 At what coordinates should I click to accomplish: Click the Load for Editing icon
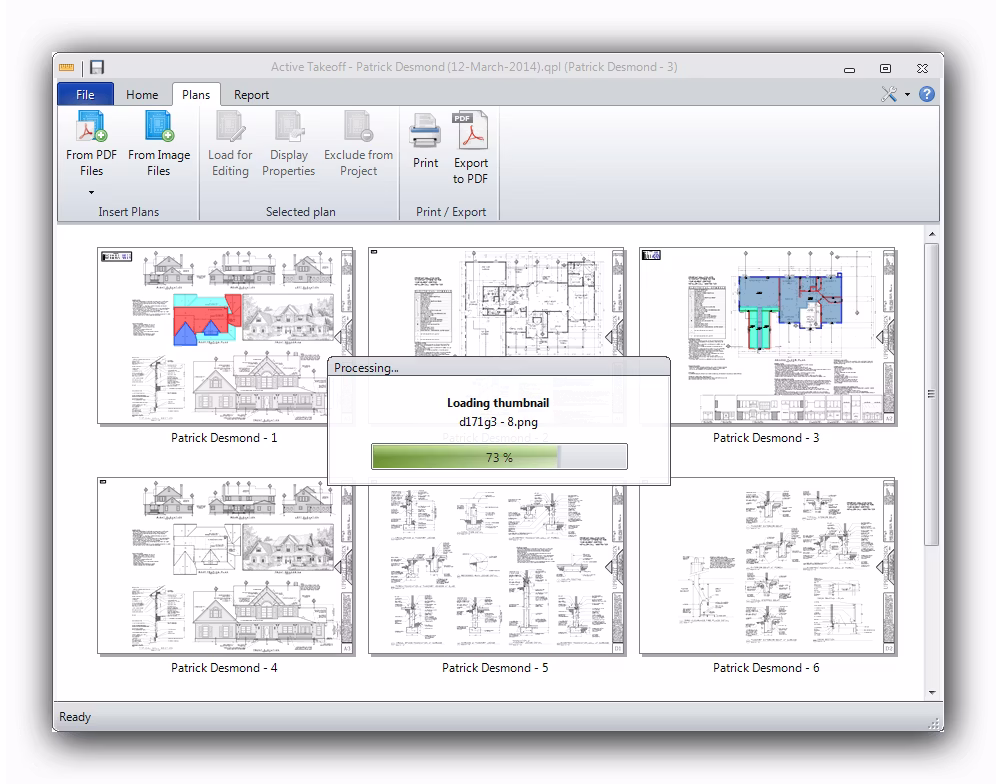(230, 128)
